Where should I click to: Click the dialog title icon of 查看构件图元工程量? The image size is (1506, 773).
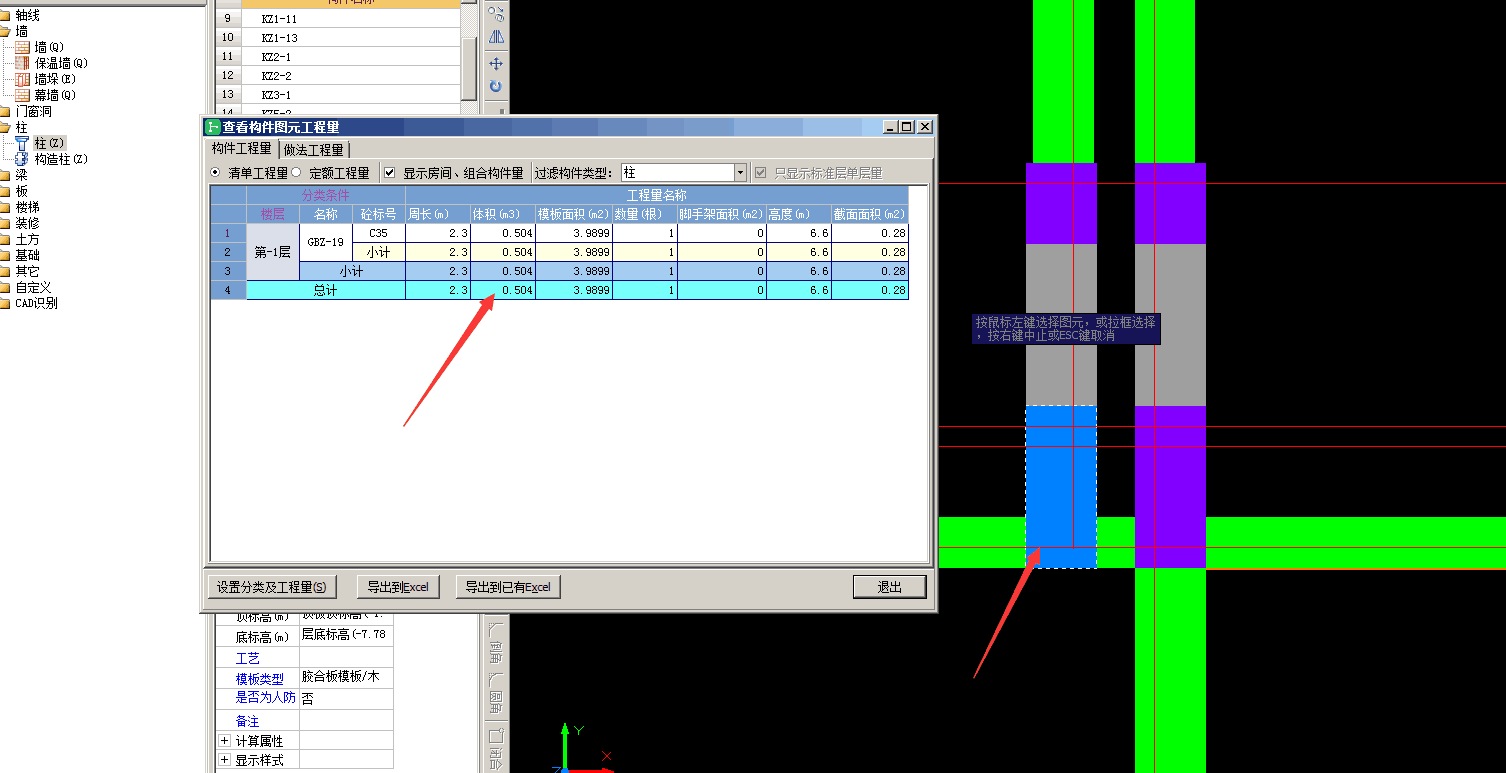click(x=212, y=127)
